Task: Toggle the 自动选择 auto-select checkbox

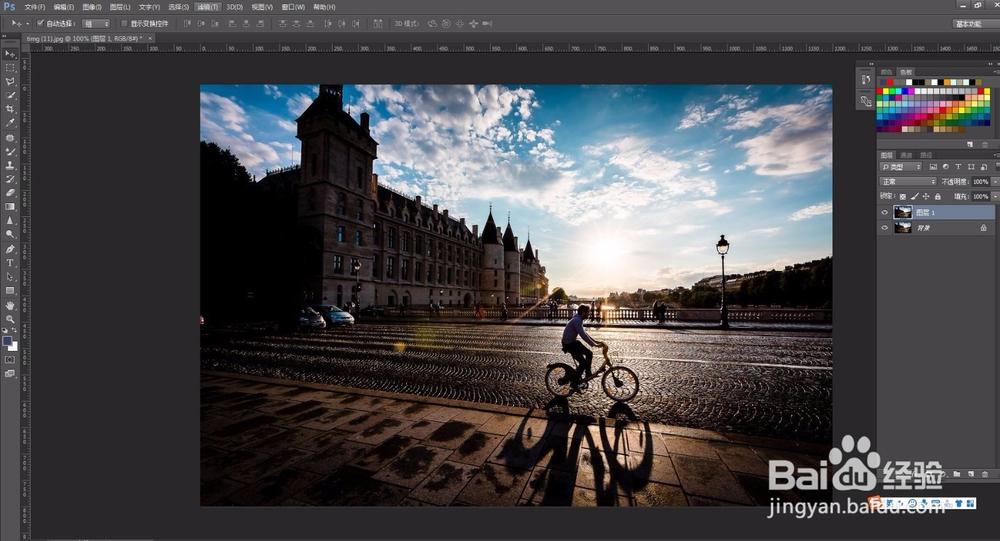Action: point(40,24)
